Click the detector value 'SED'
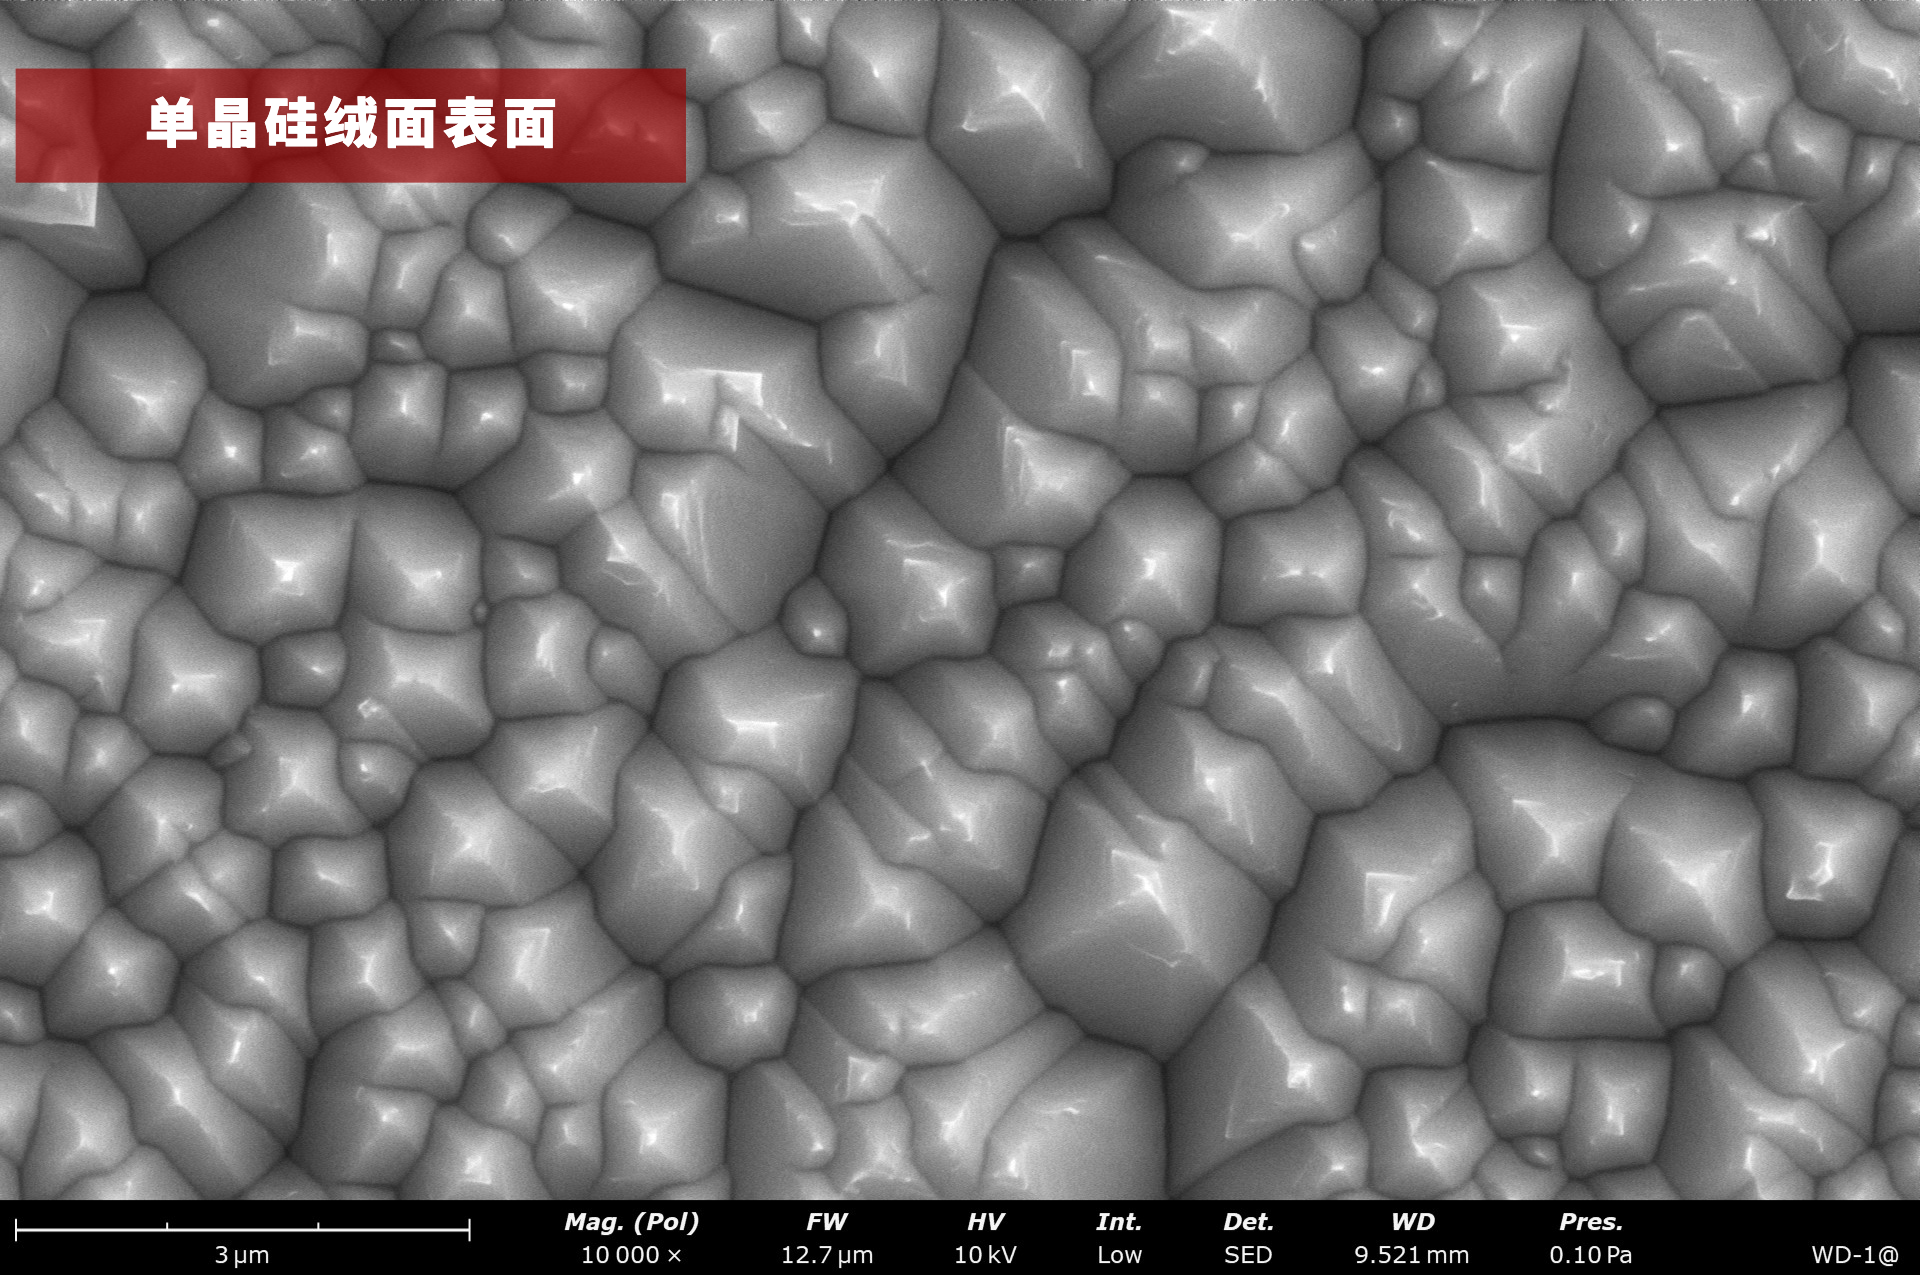The width and height of the screenshot is (1920, 1275). point(1248,1255)
